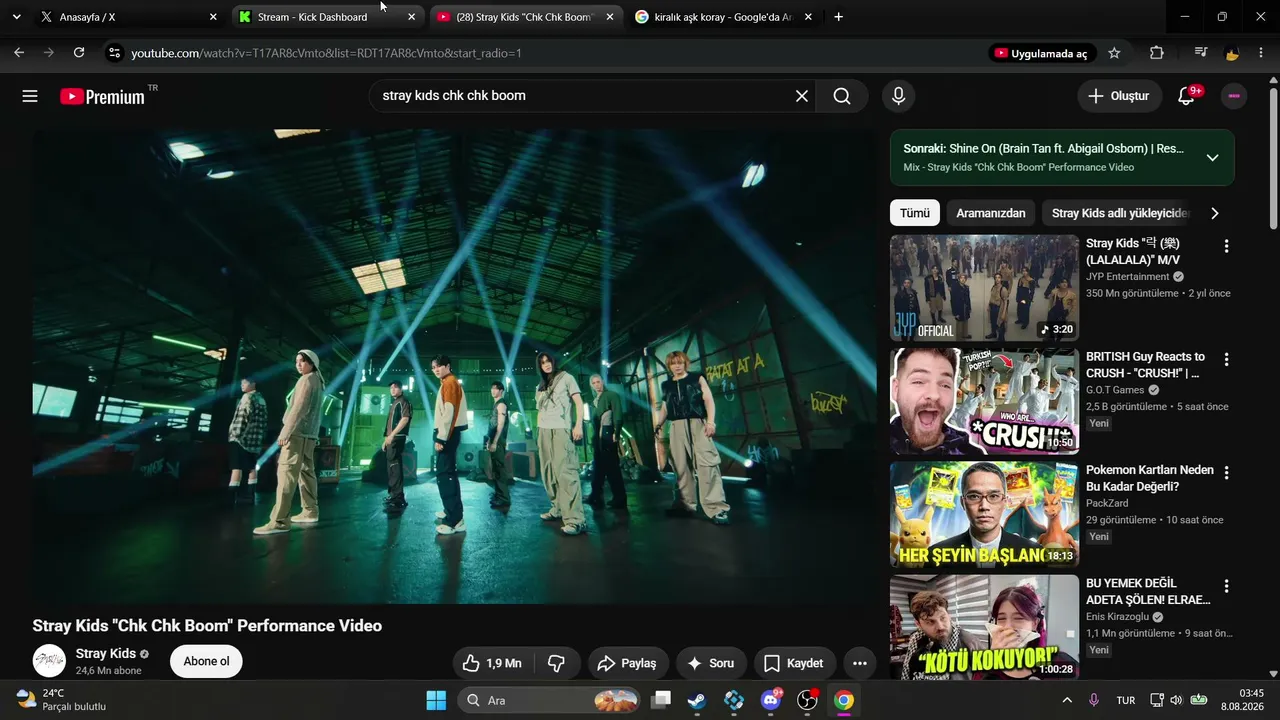Open YouTube notifications bell

(1187, 96)
